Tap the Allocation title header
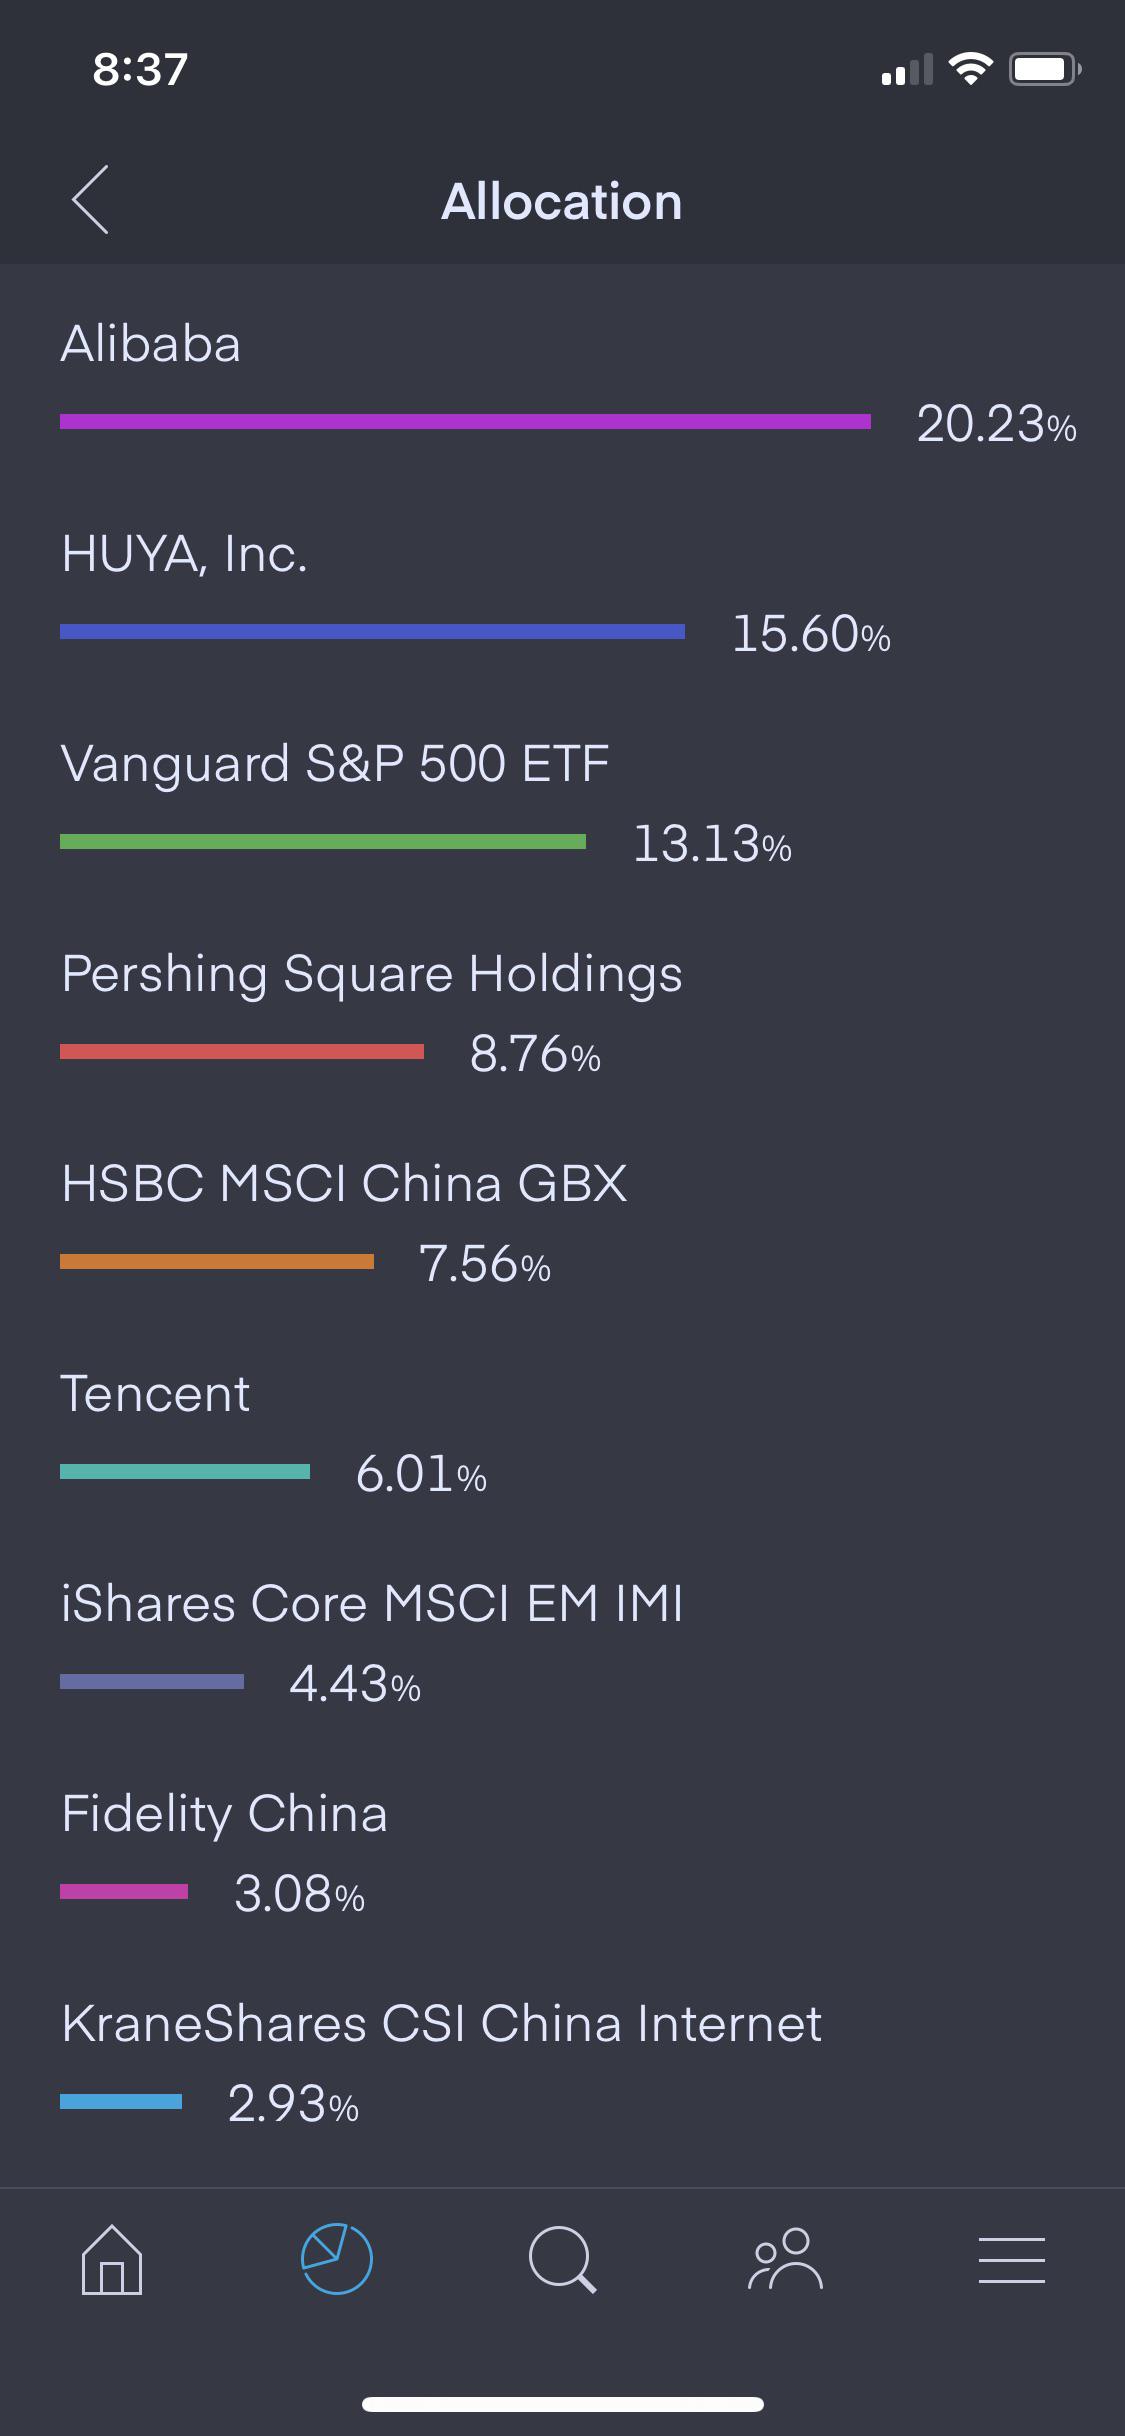Image resolution: width=1125 pixels, height=2436 pixels. coord(562,200)
